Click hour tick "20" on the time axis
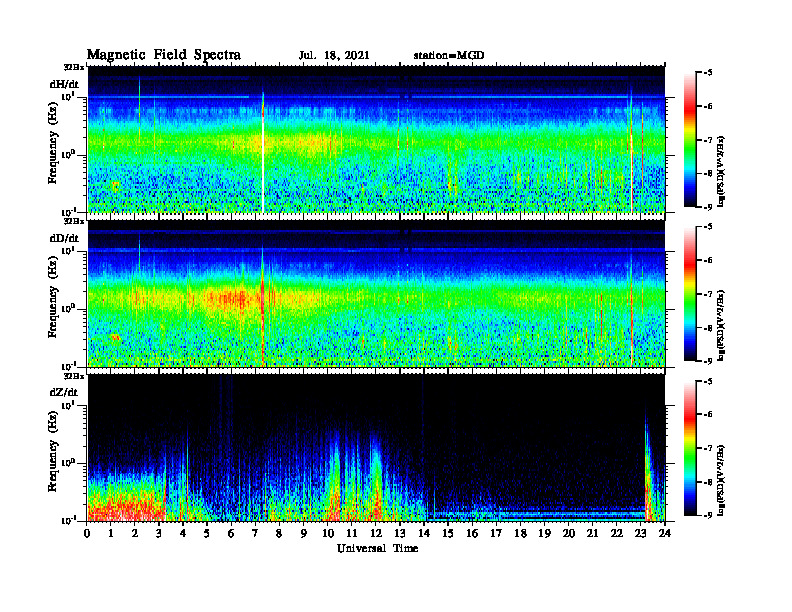The height and width of the screenshot is (612, 792). [569, 533]
